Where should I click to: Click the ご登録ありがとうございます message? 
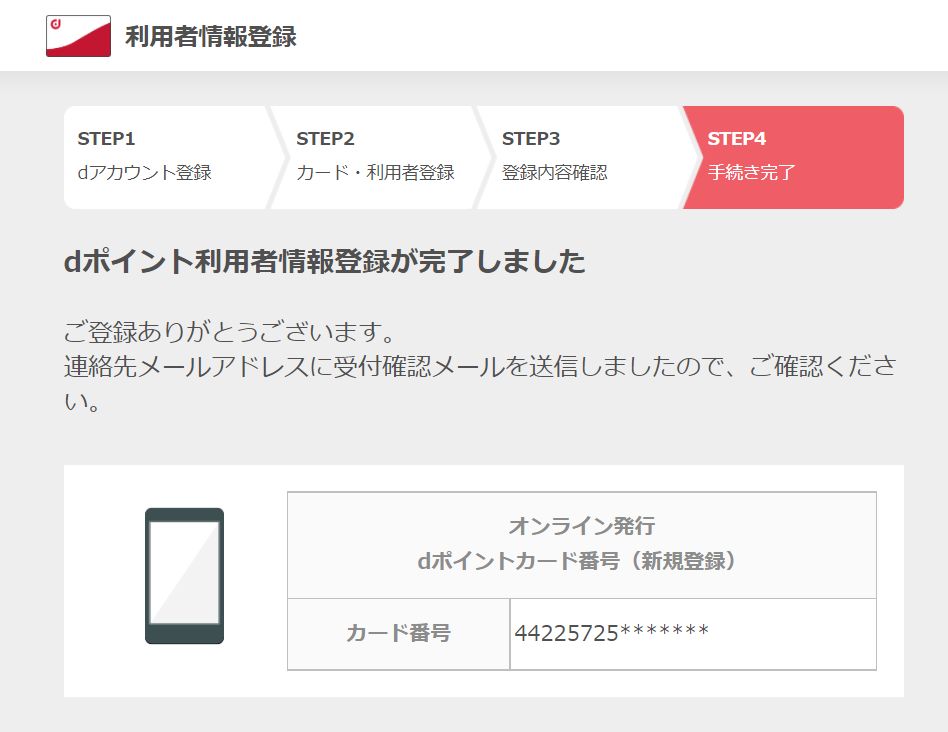click(x=230, y=331)
